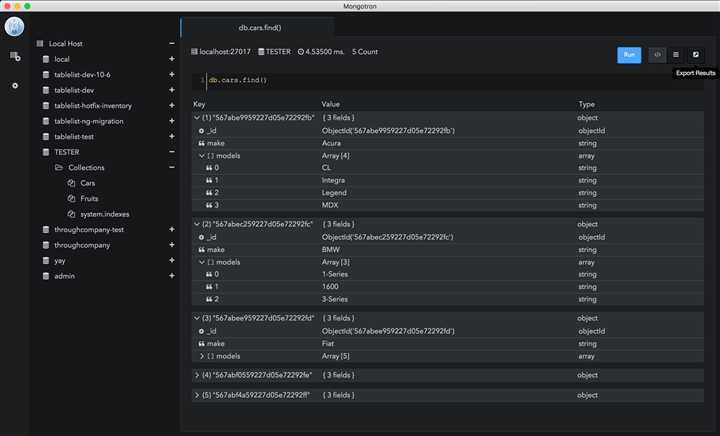Screen dimensions: 720x436
Task: Click the Legend model value
Action: click(x=334, y=193)
